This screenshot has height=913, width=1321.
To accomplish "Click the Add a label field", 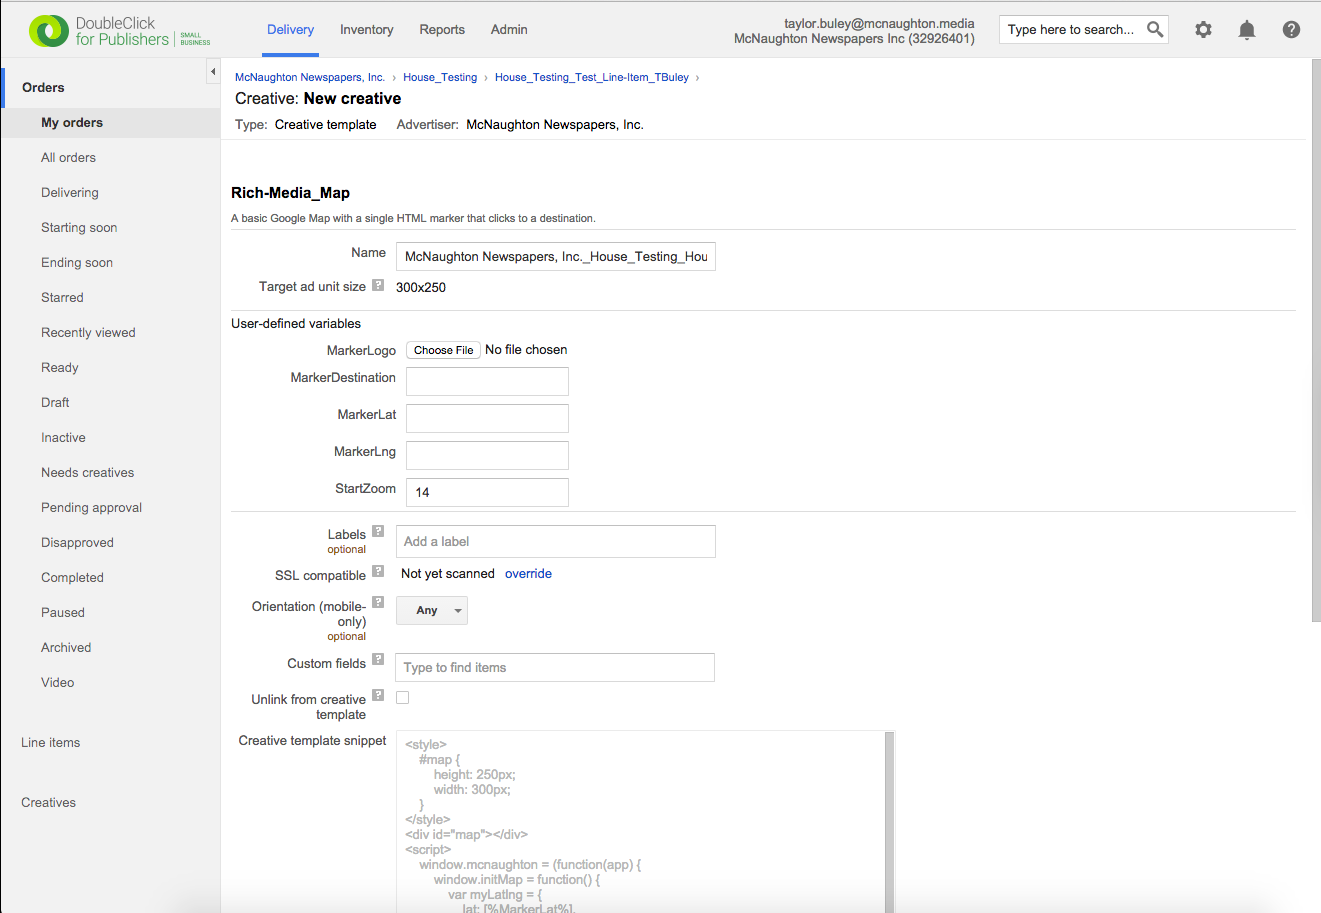I will pyautogui.click(x=555, y=542).
